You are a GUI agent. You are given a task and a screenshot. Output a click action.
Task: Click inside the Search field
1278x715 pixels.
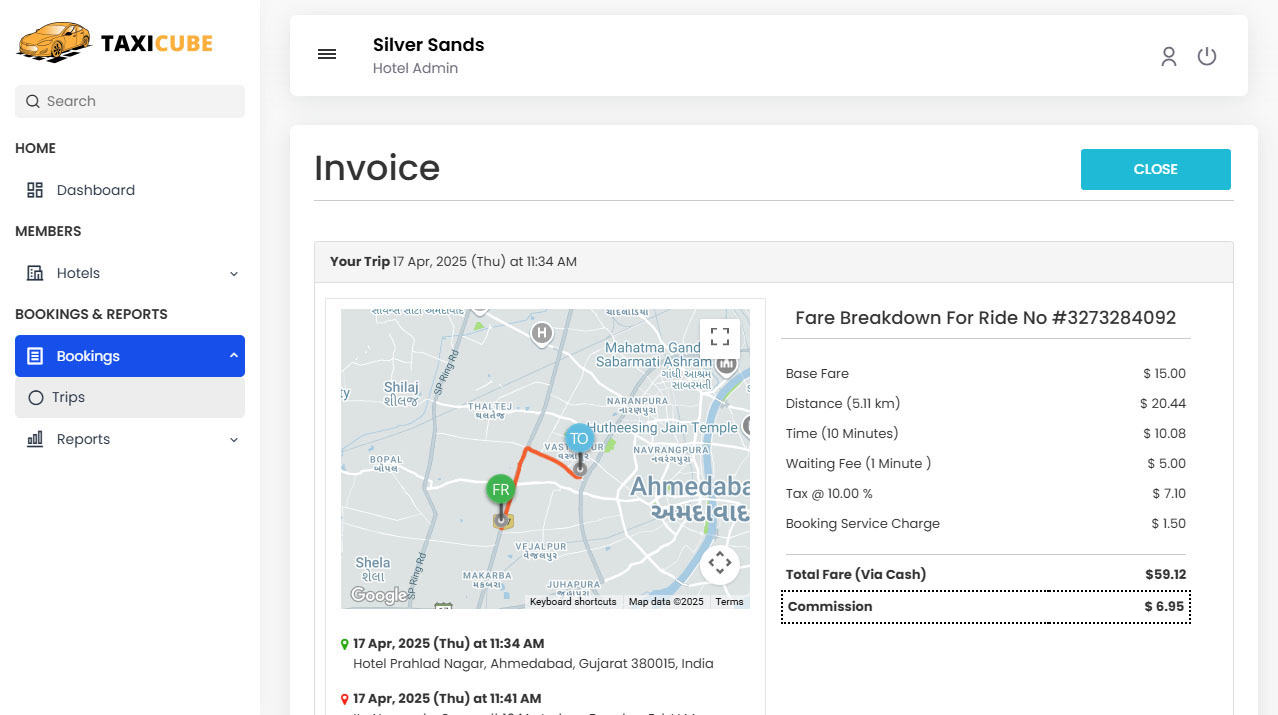pyautogui.click(x=129, y=101)
